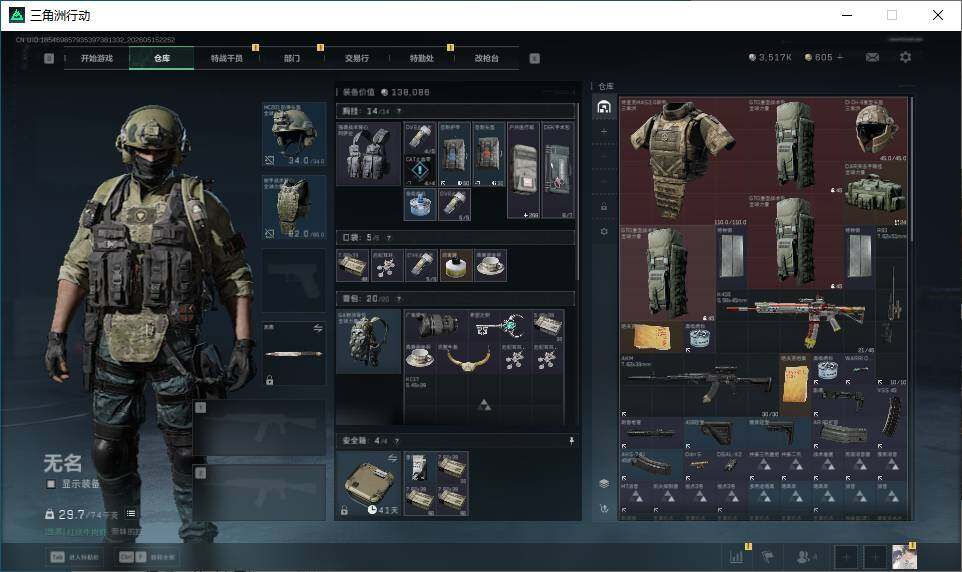This screenshot has height=572, width=962.
Task: Click the chest rig item under 胸挂
Action: tap(369, 153)
